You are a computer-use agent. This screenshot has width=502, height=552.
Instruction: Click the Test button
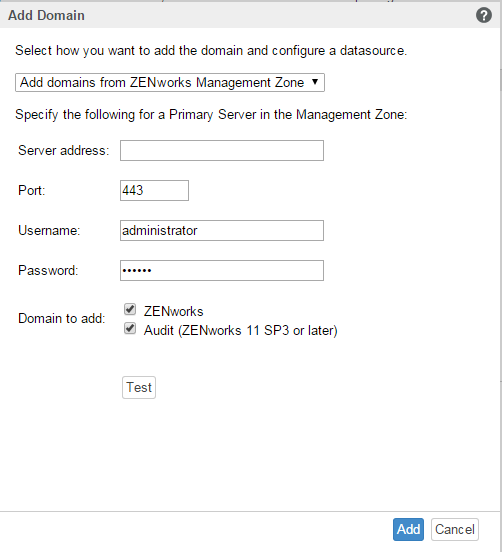pyautogui.click(x=139, y=388)
